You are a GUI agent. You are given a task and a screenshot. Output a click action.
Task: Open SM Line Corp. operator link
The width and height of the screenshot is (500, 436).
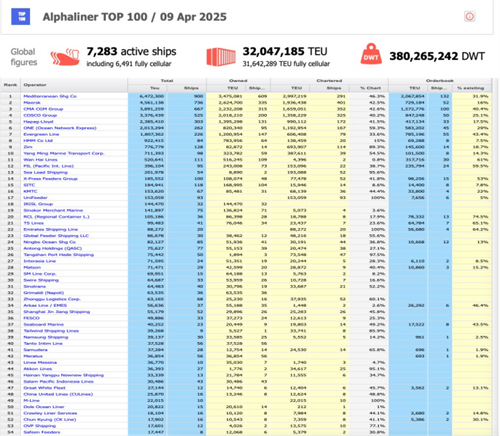40,273
